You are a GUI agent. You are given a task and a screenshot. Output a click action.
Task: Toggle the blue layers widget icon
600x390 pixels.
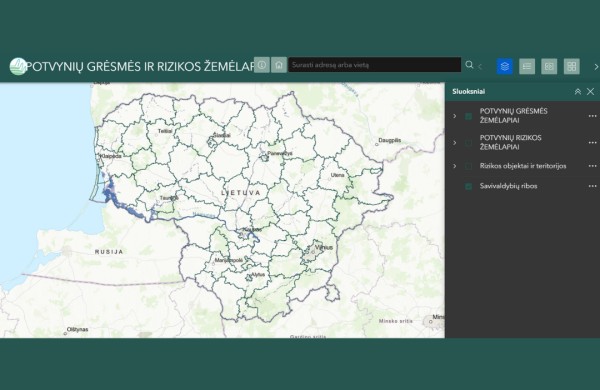coord(505,67)
